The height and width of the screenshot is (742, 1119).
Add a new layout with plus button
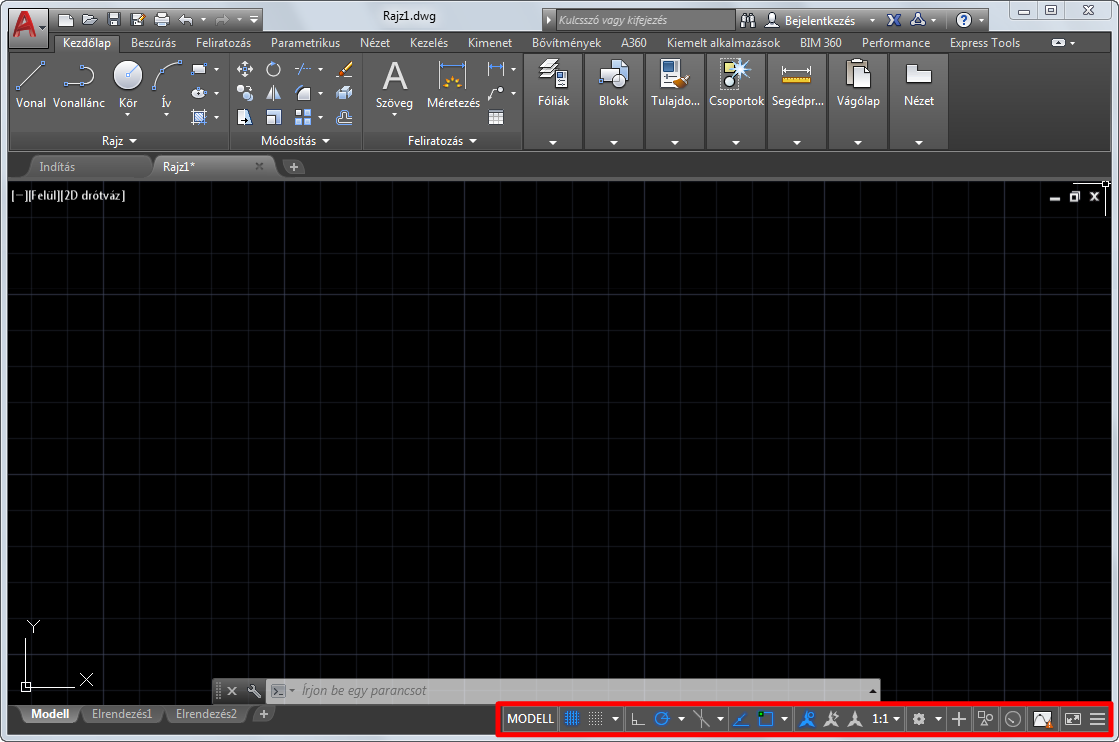(x=264, y=713)
